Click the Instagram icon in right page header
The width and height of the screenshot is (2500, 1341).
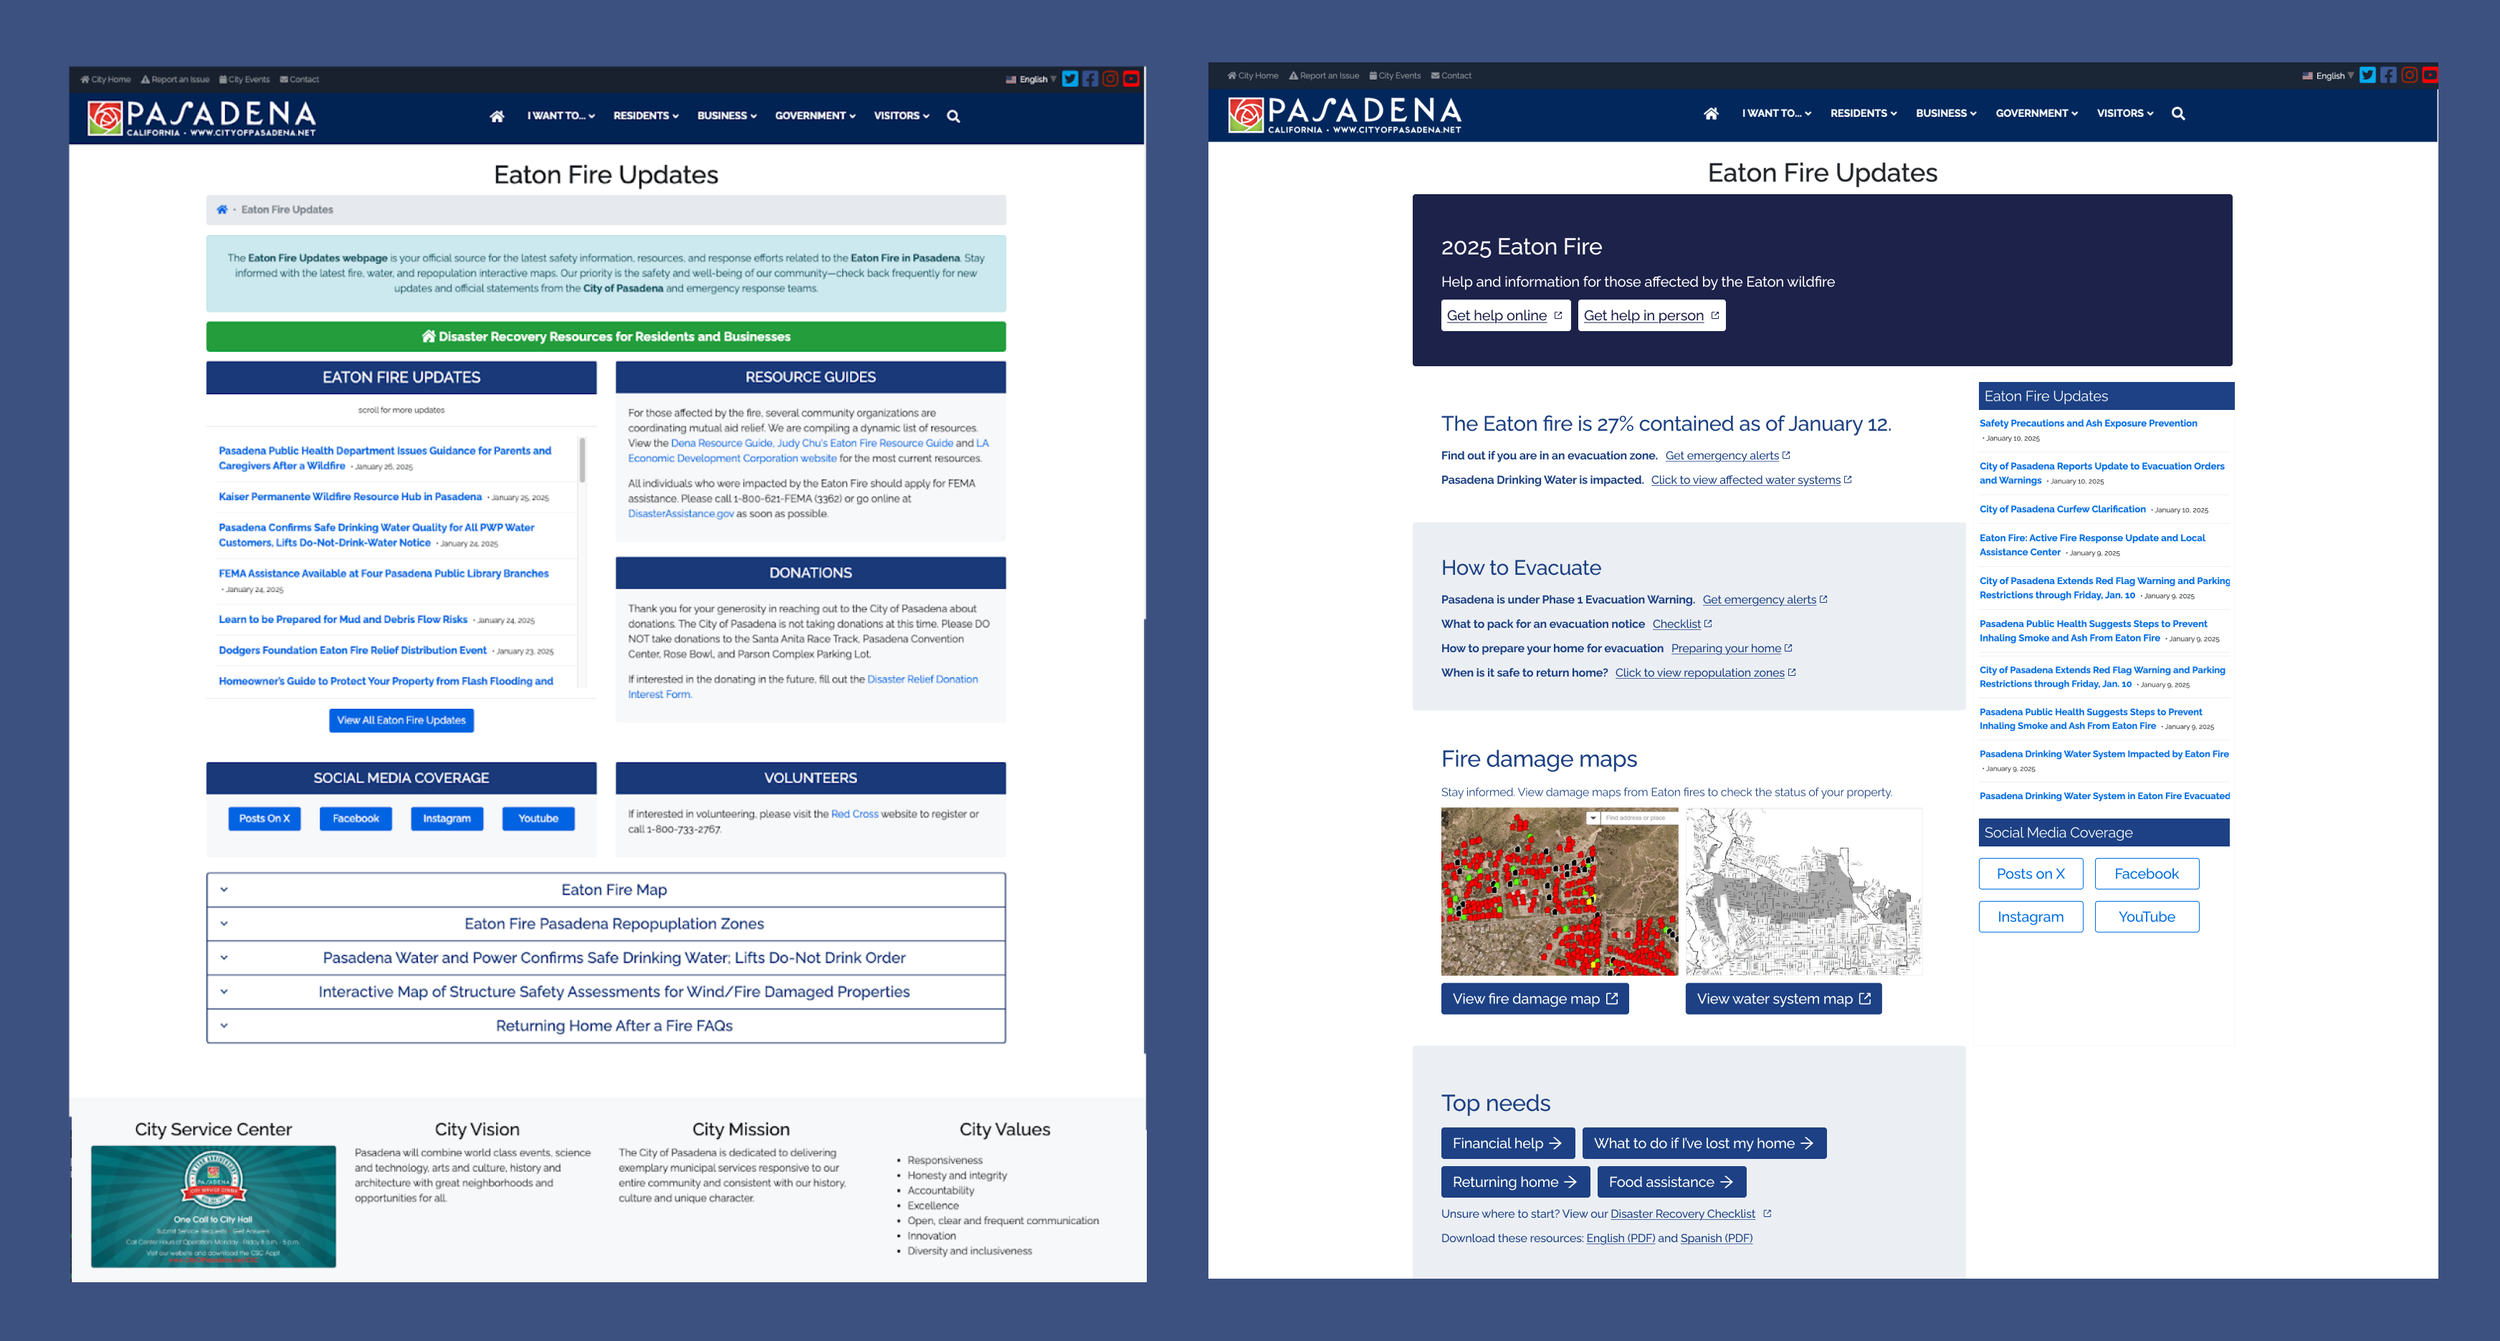coord(2409,75)
